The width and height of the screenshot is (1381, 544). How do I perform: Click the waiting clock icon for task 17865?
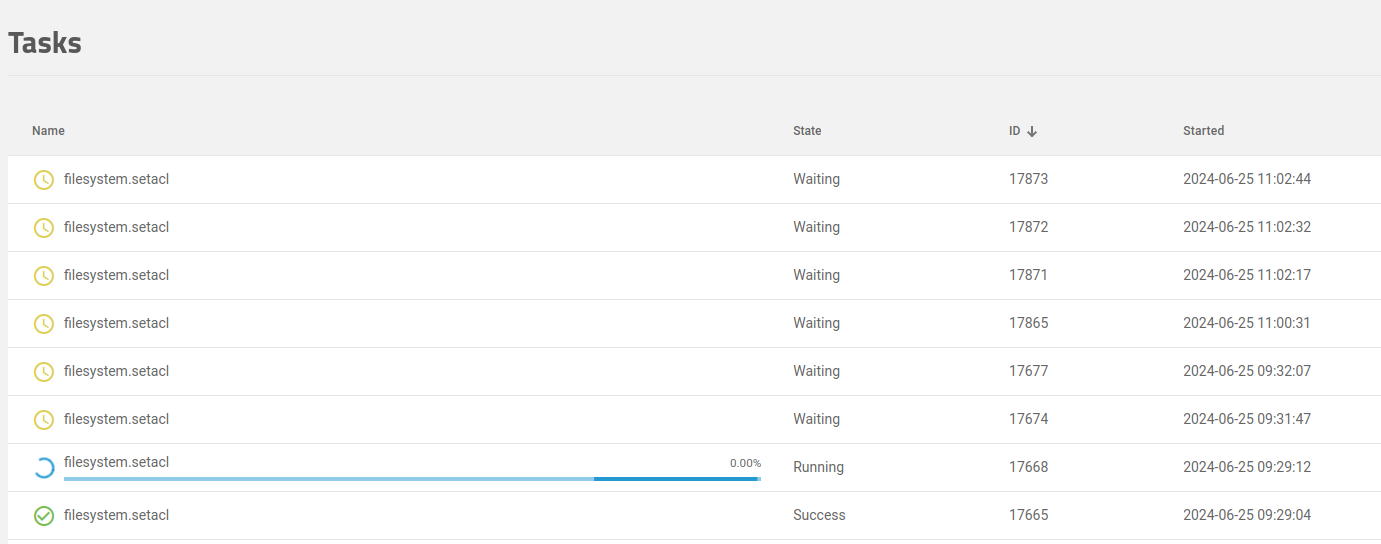44,324
